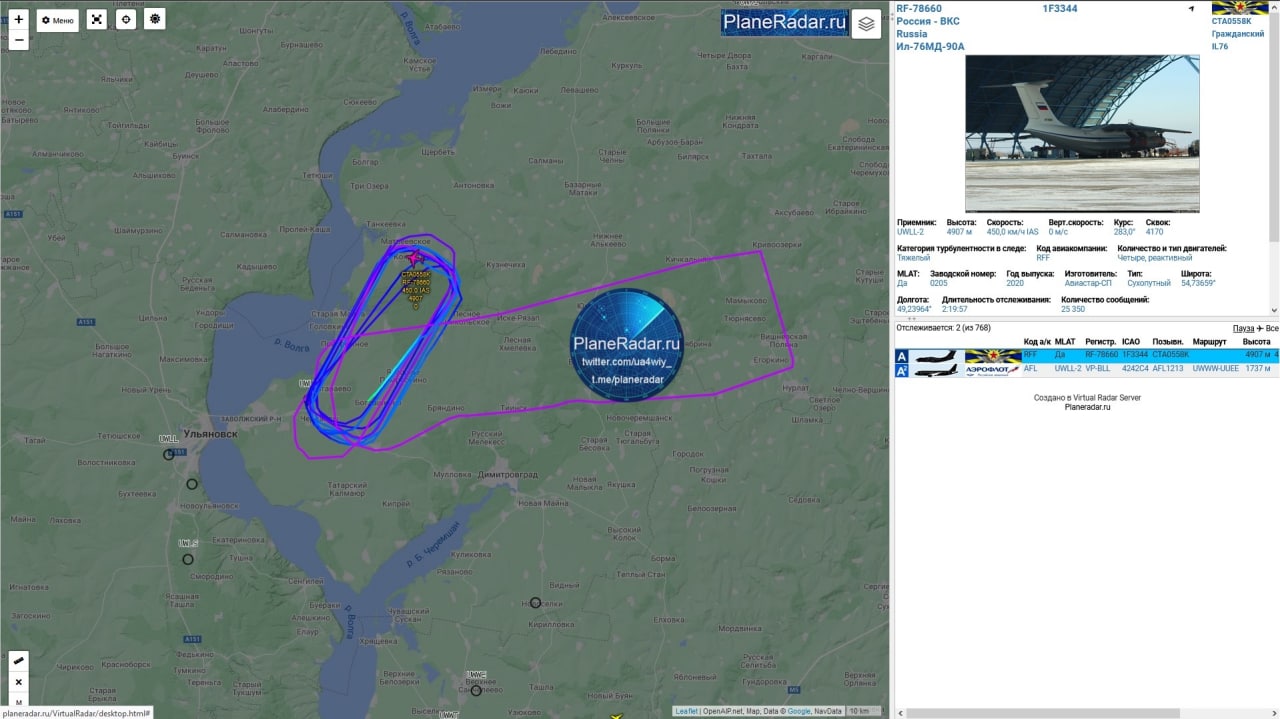Open the Меню settings menu
Viewport: 1280px width, 719px height.
tap(58, 20)
